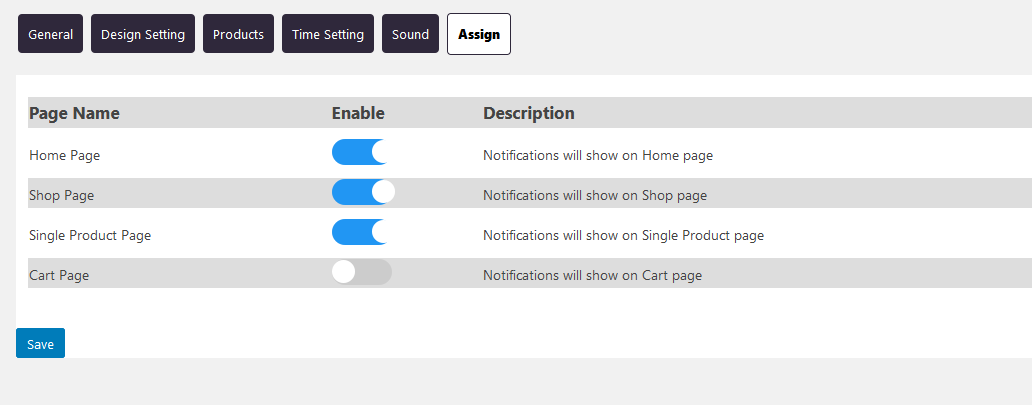Click the Cart page notifications description text
The image size is (1032, 405).
pos(592,275)
